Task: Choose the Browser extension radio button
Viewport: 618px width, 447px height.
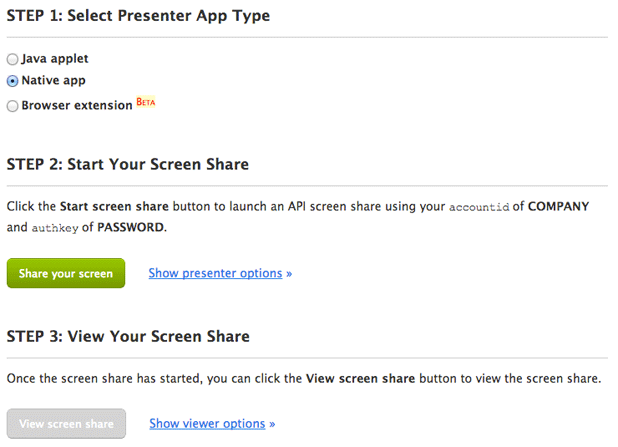Action: tap(12, 105)
